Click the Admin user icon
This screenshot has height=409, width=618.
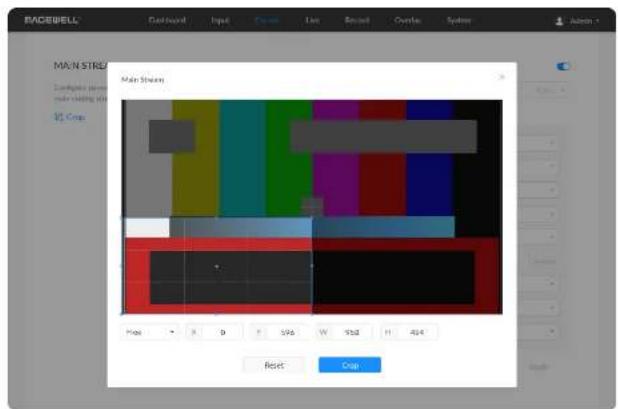point(559,21)
